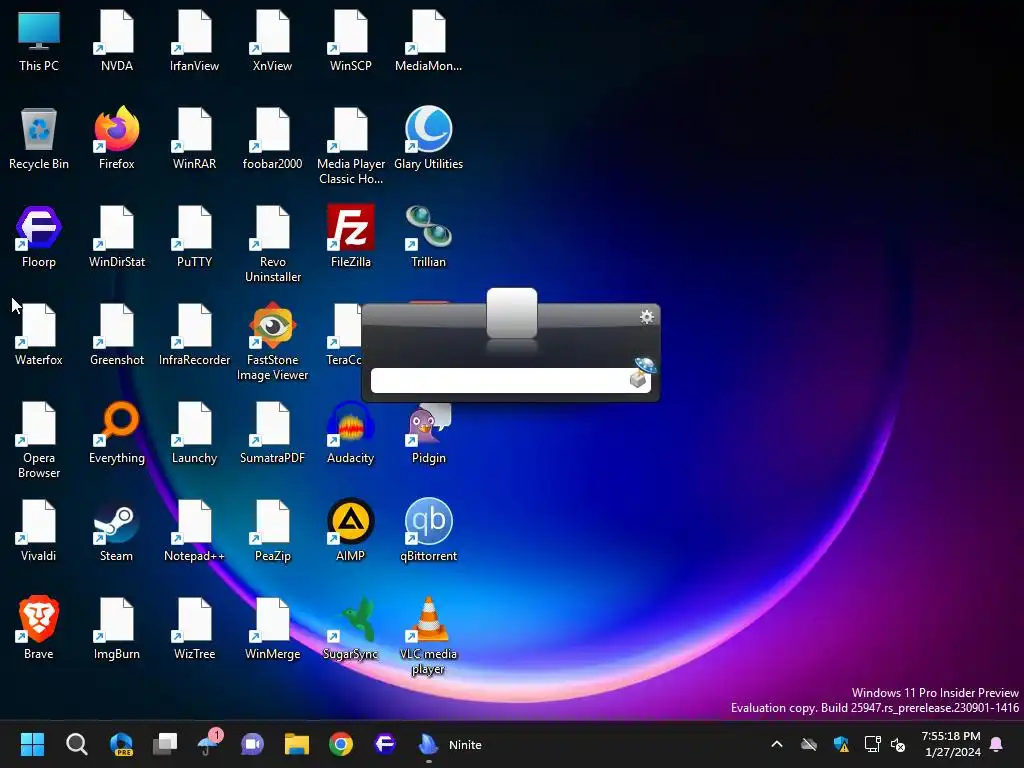Select the Steam desktop icon

[x=117, y=531]
